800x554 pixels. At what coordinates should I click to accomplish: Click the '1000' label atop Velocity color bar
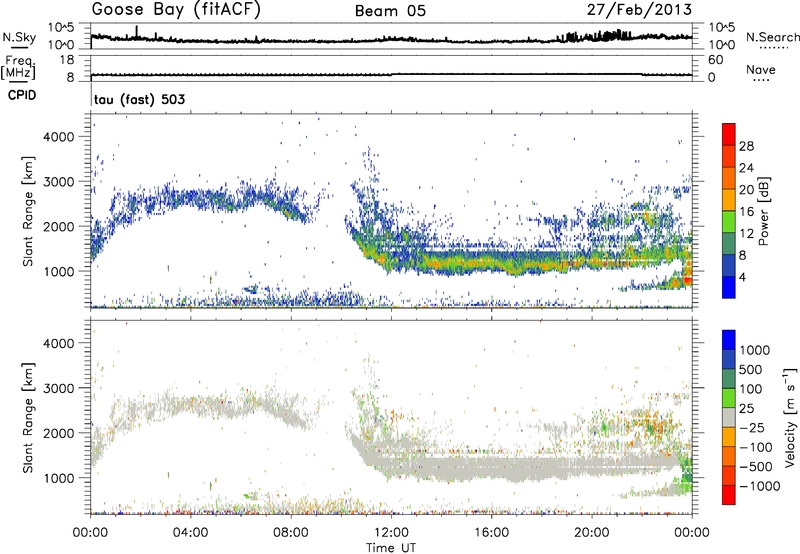[754, 350]
